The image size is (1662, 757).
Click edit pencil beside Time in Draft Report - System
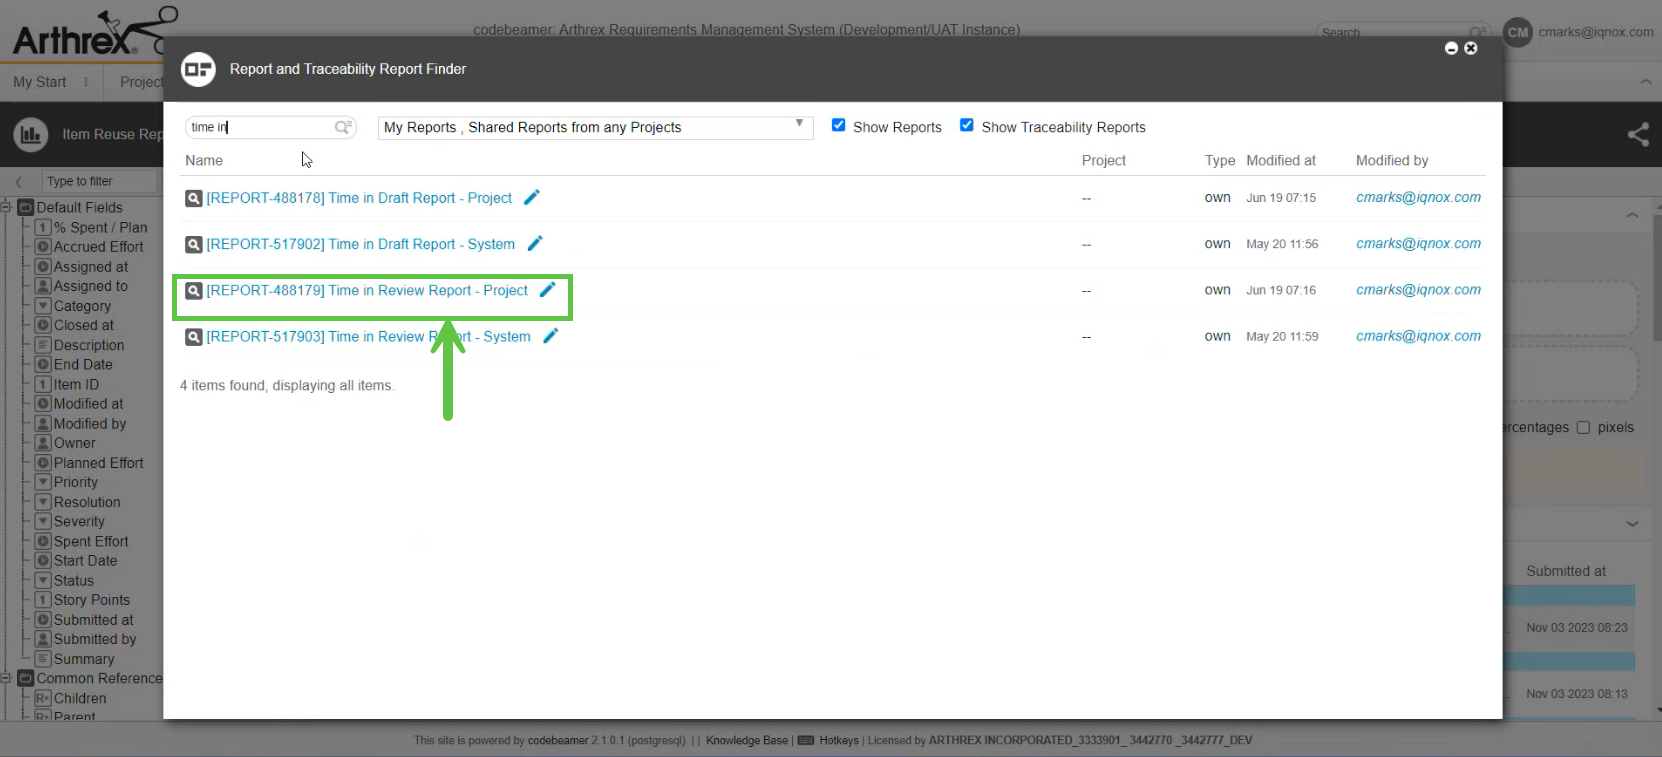(x=535, y=244)
